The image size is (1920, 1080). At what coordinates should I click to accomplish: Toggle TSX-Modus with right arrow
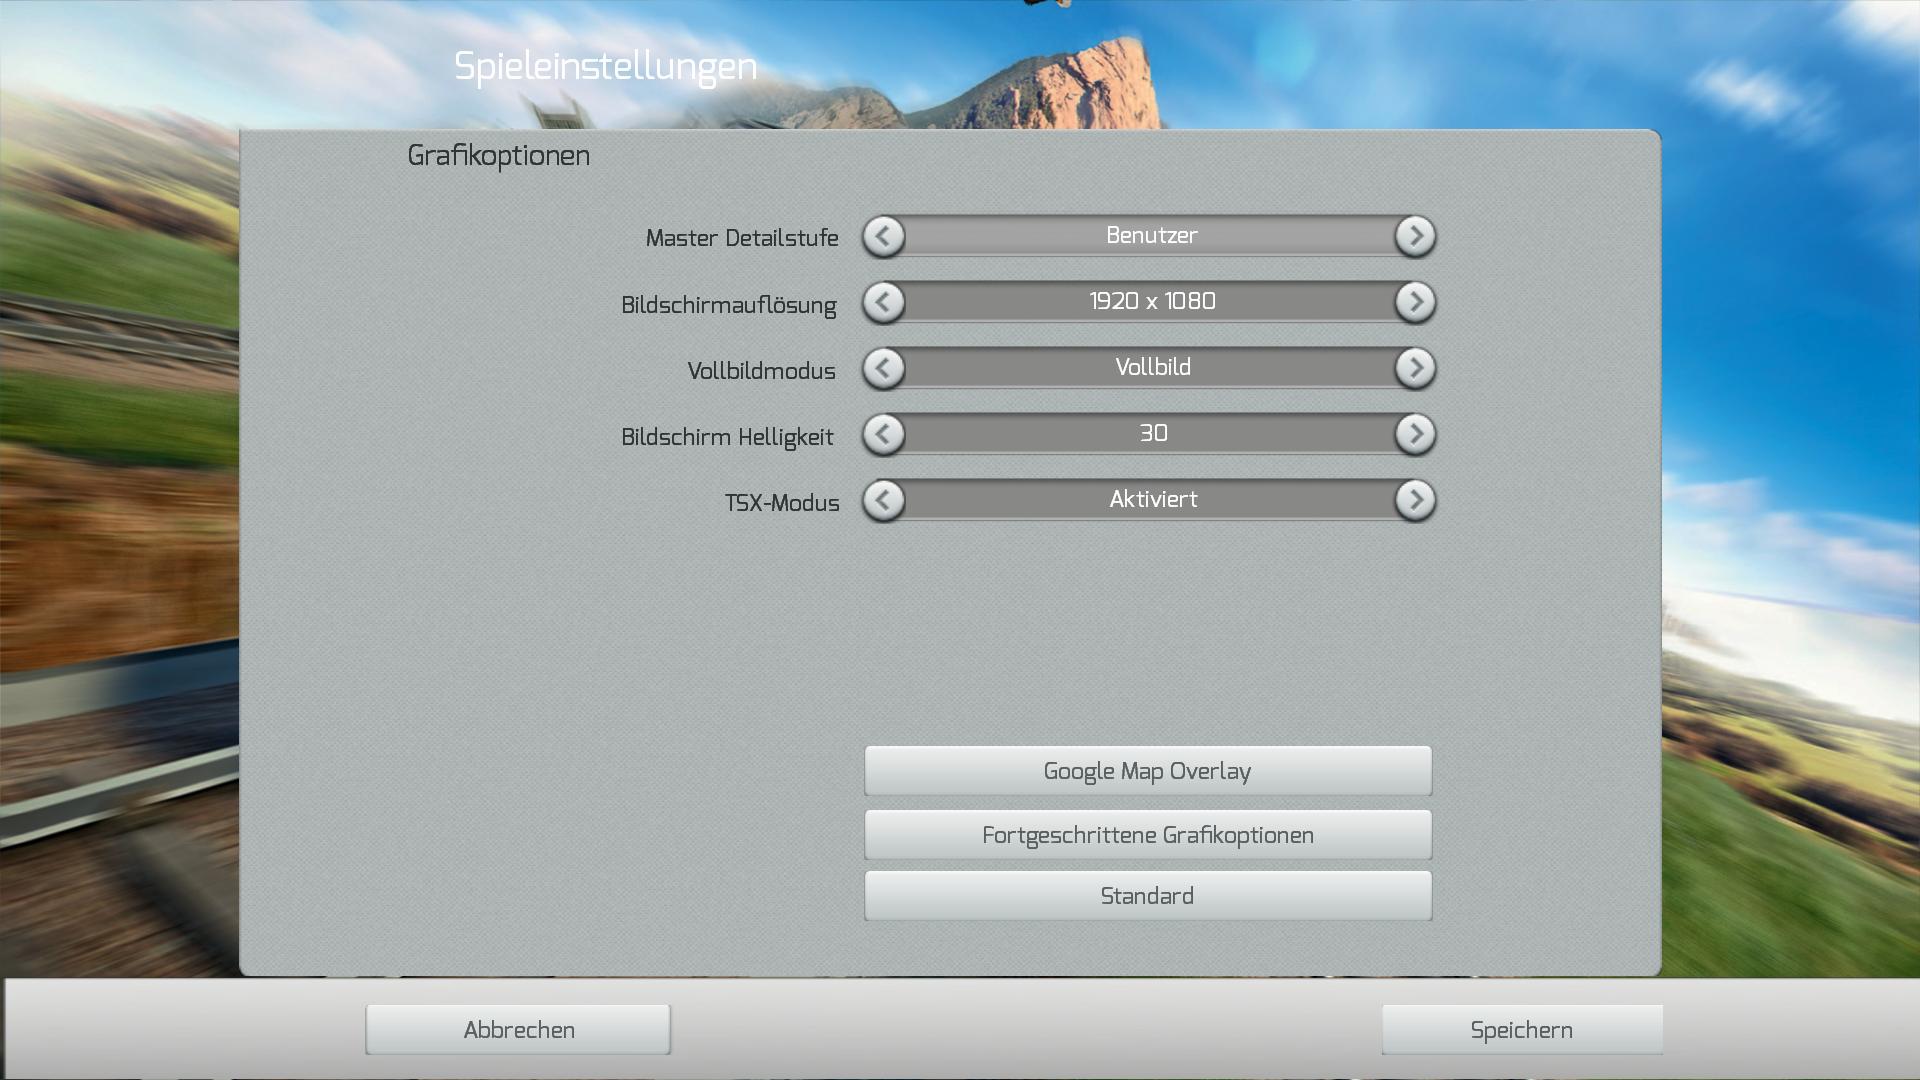click(1415, 501)
